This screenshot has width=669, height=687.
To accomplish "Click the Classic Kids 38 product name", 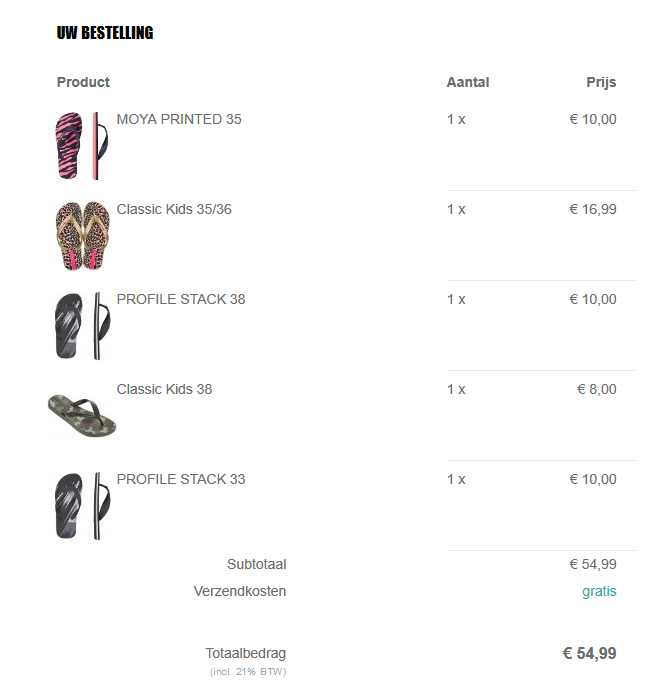I will (164, 390).
